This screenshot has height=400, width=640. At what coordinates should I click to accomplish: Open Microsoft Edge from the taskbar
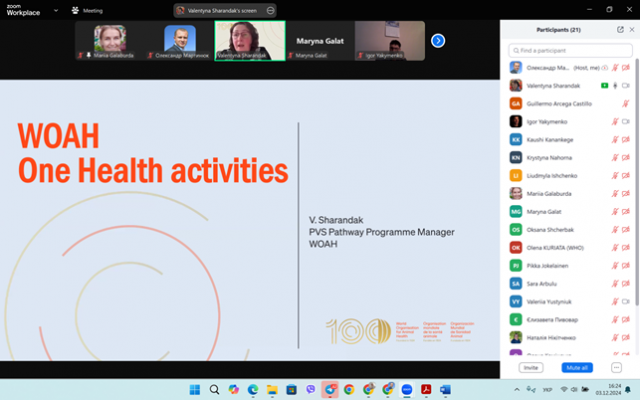click(x=253, y=390)
